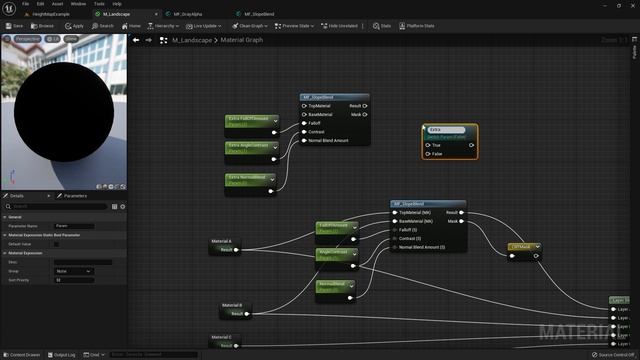Open the Clean Graph dropdown
The width and height of the screenshot is (640, 360).
250,26
